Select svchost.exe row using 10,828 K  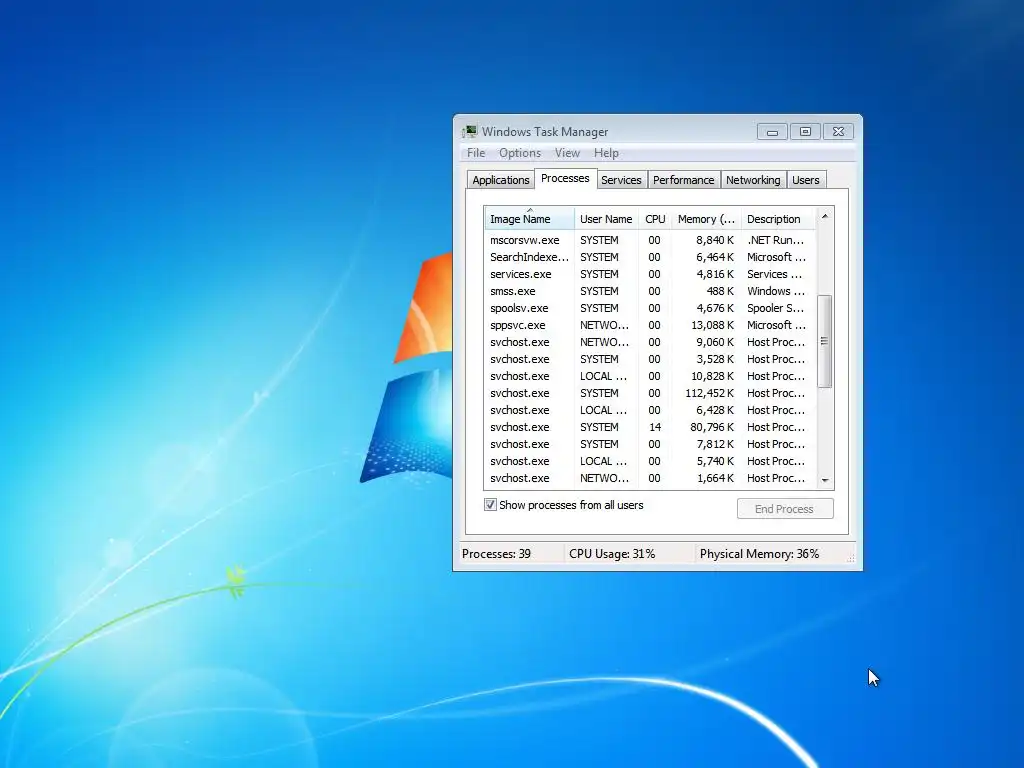tap(650, 376)
